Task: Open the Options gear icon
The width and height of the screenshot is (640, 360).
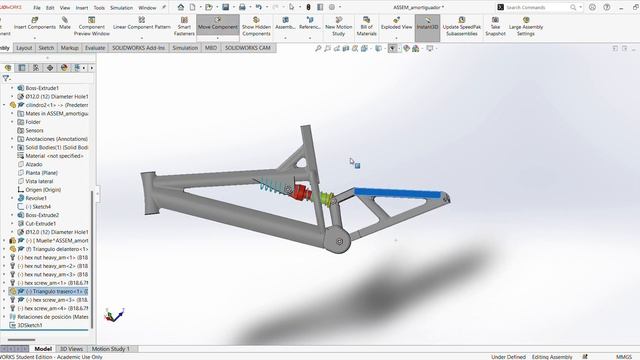Action: coord(332,7)
